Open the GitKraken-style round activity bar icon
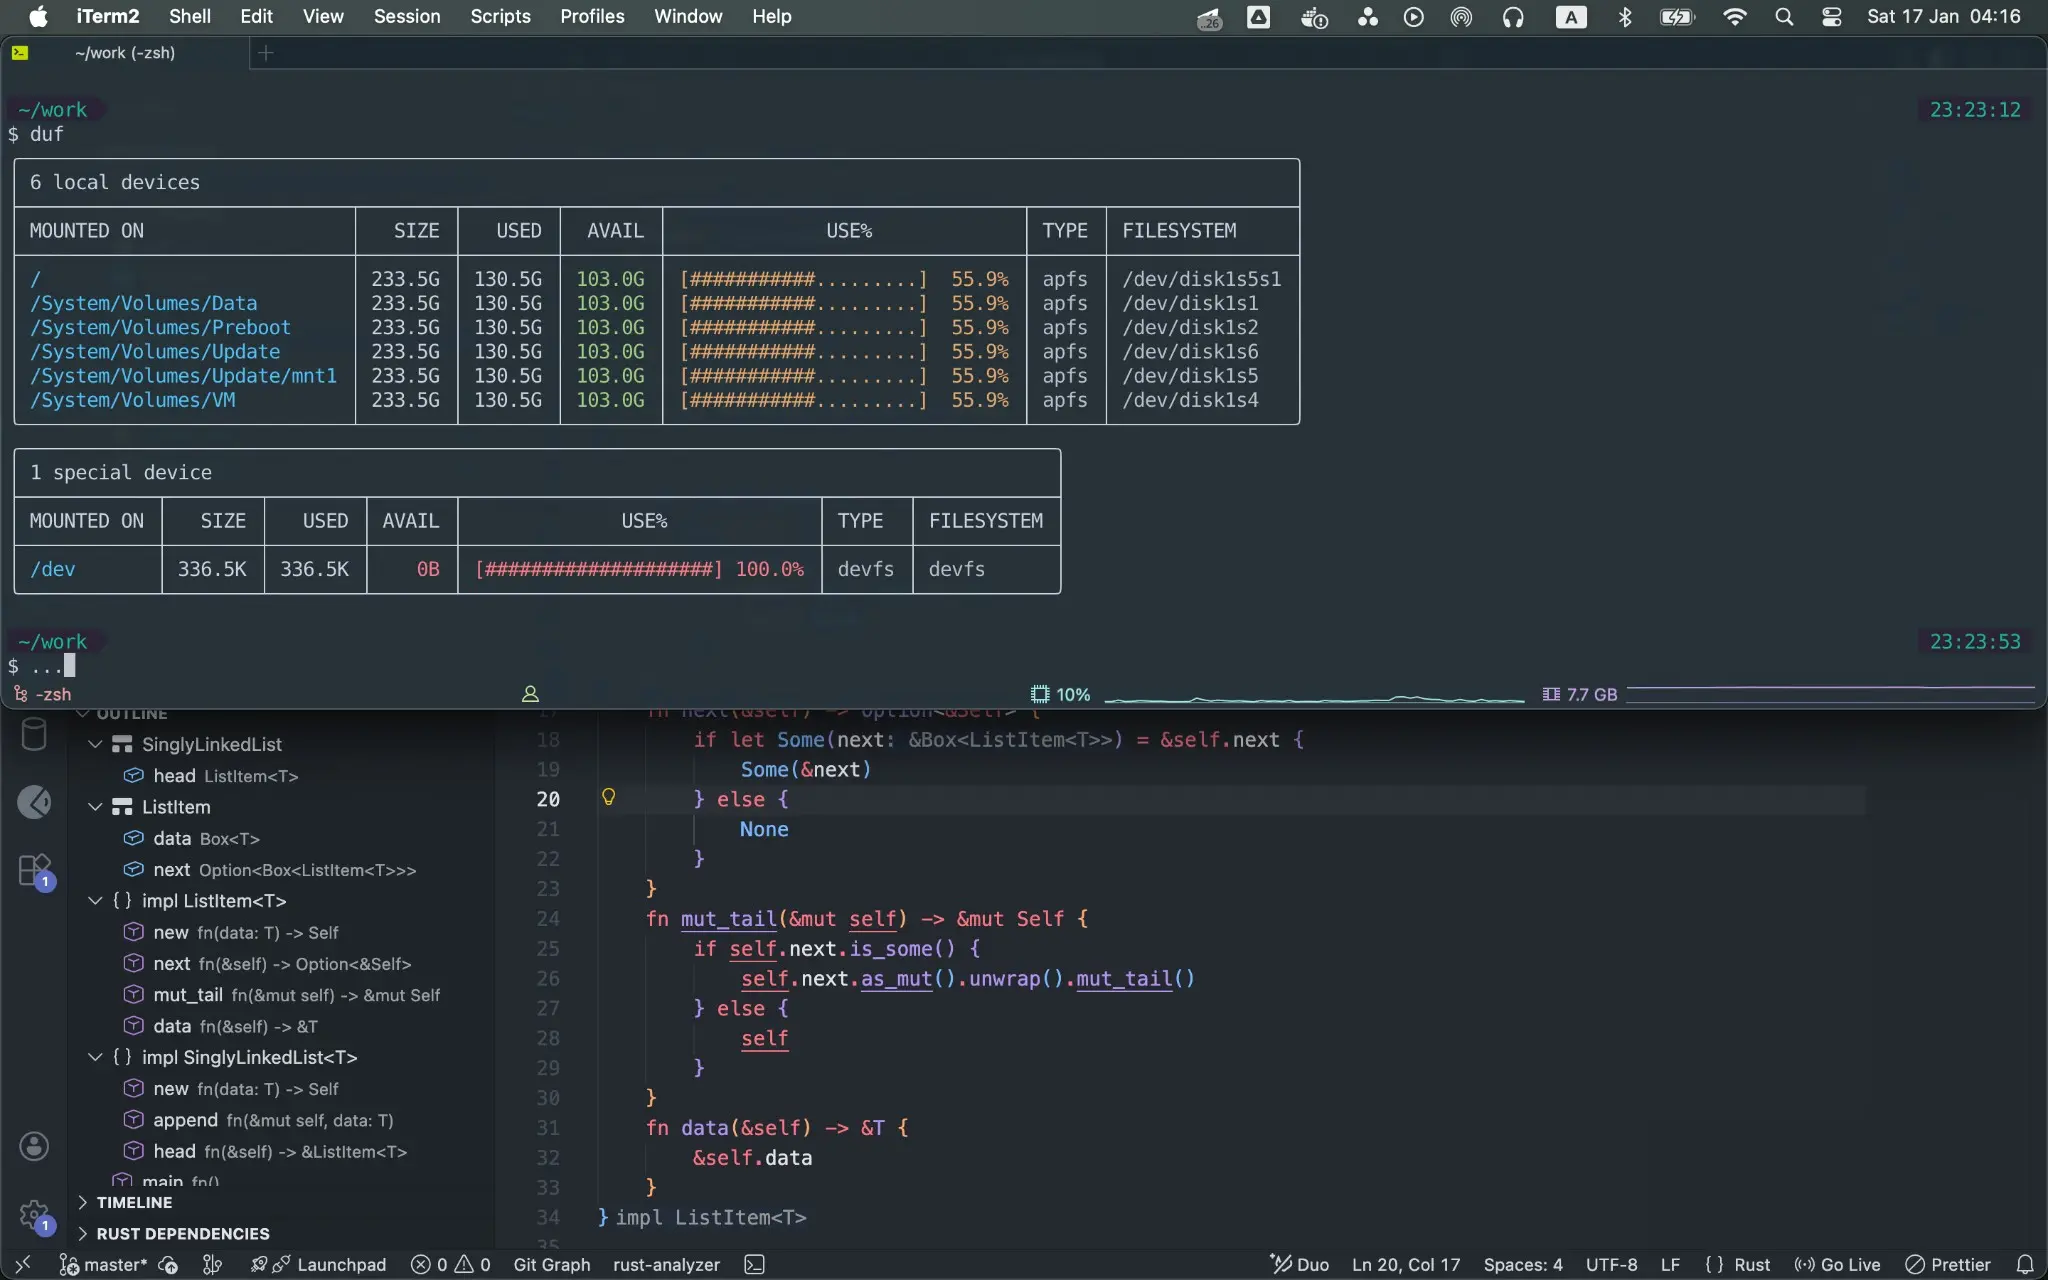This screenshot has height=1280, width=2048. tap(34, 802)
